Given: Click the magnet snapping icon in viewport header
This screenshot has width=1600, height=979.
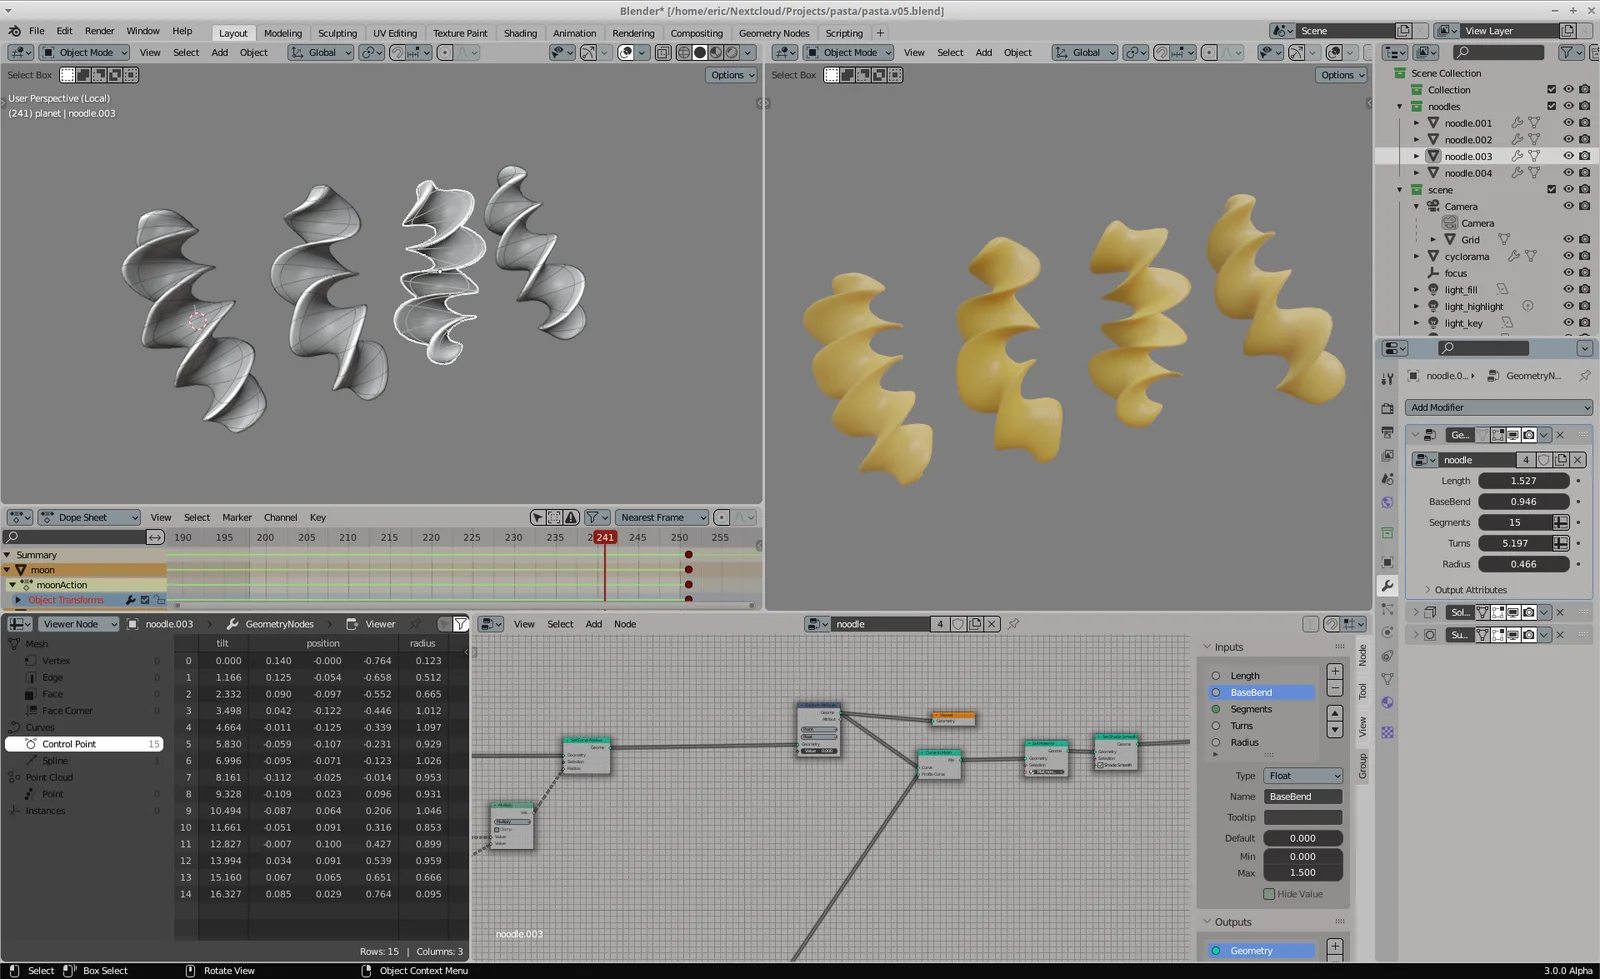Looking at the screenshot, I should tap(398, 52).
